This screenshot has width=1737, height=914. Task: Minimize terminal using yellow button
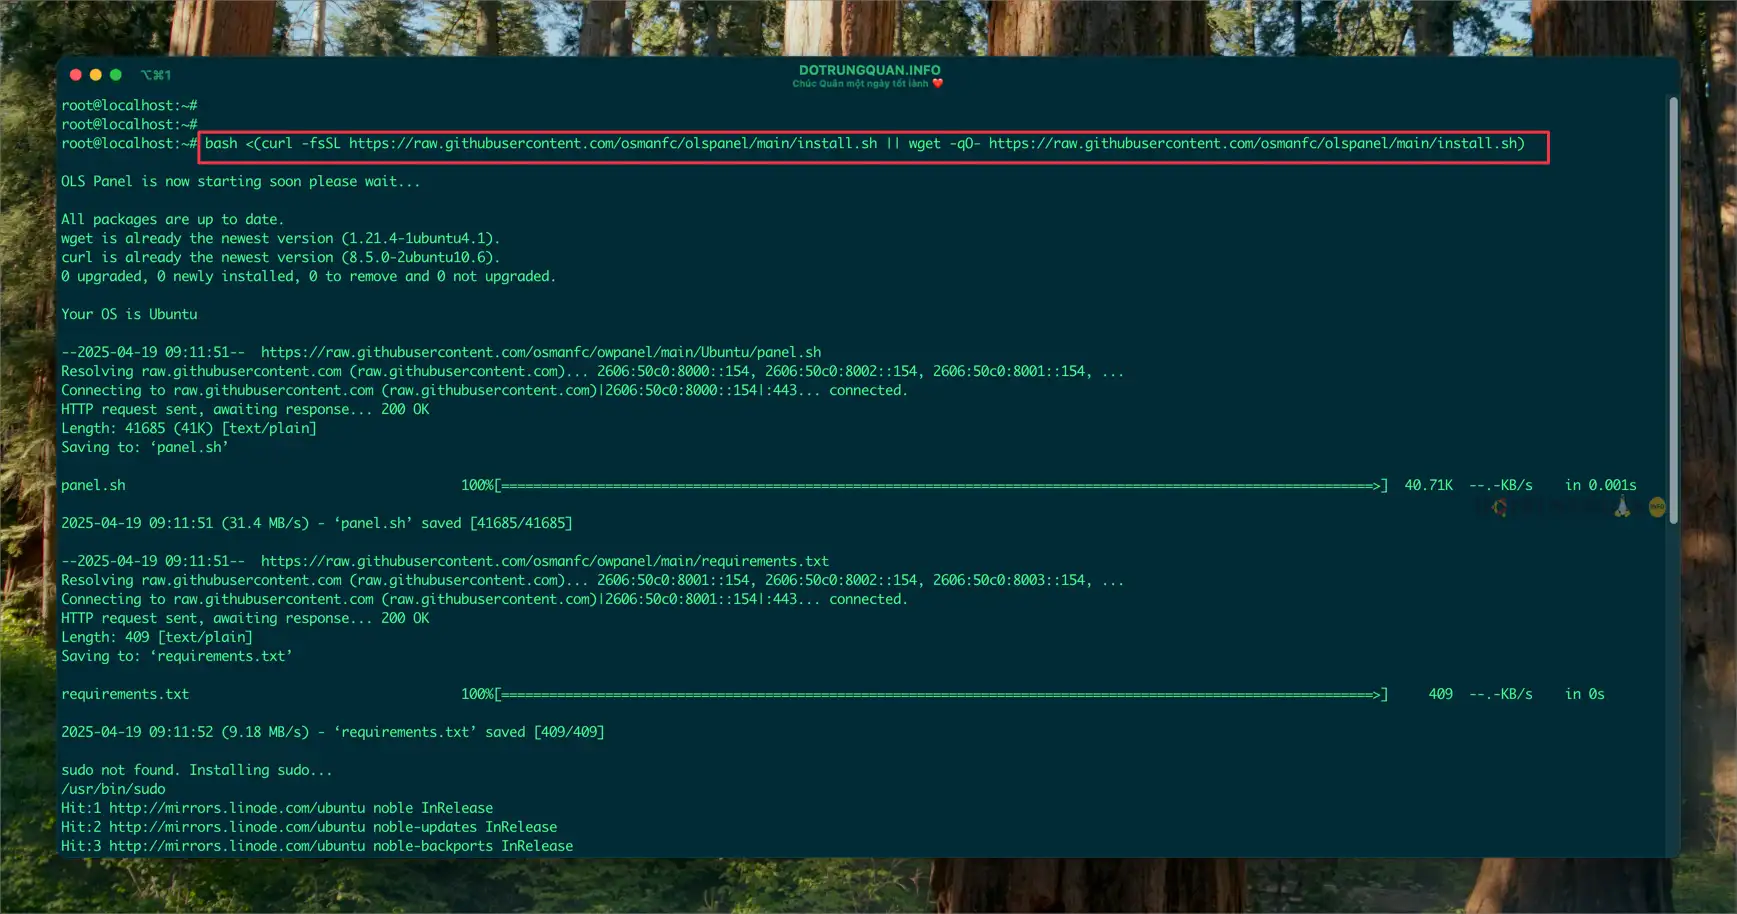(96, 75)
